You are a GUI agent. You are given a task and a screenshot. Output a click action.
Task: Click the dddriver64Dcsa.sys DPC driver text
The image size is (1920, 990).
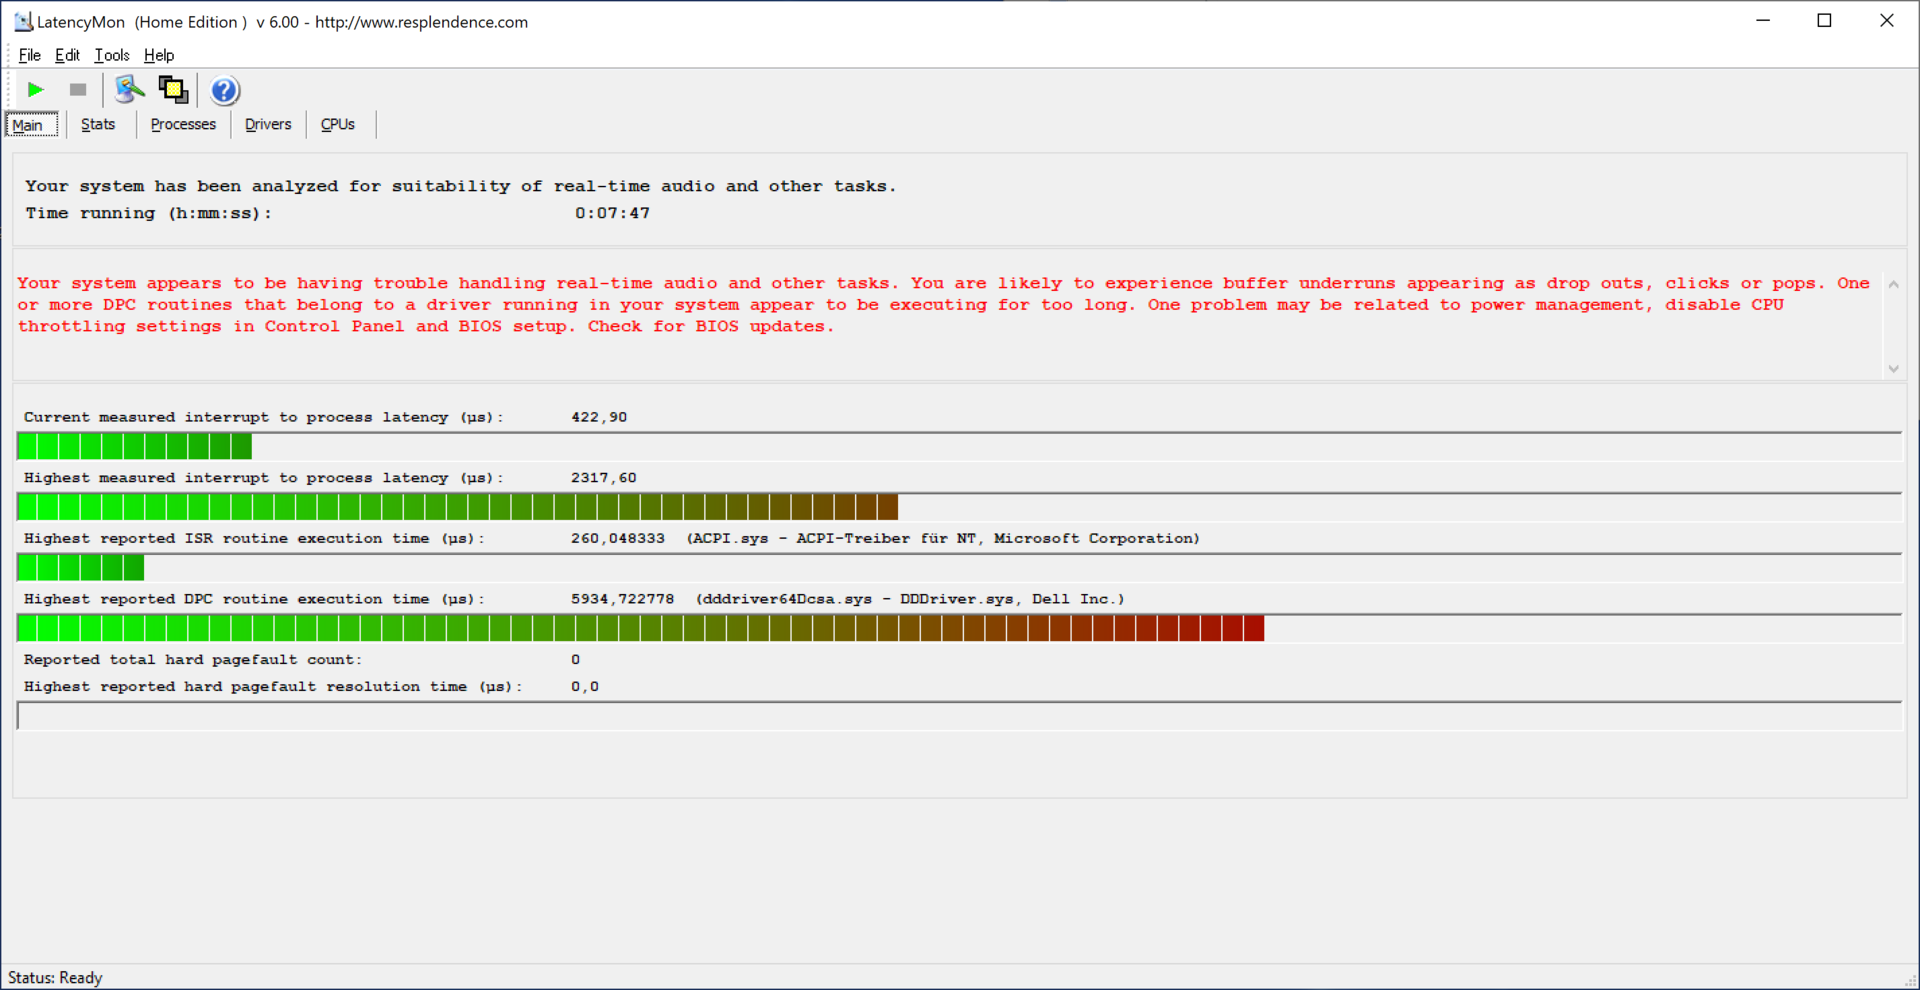point(910,599)
